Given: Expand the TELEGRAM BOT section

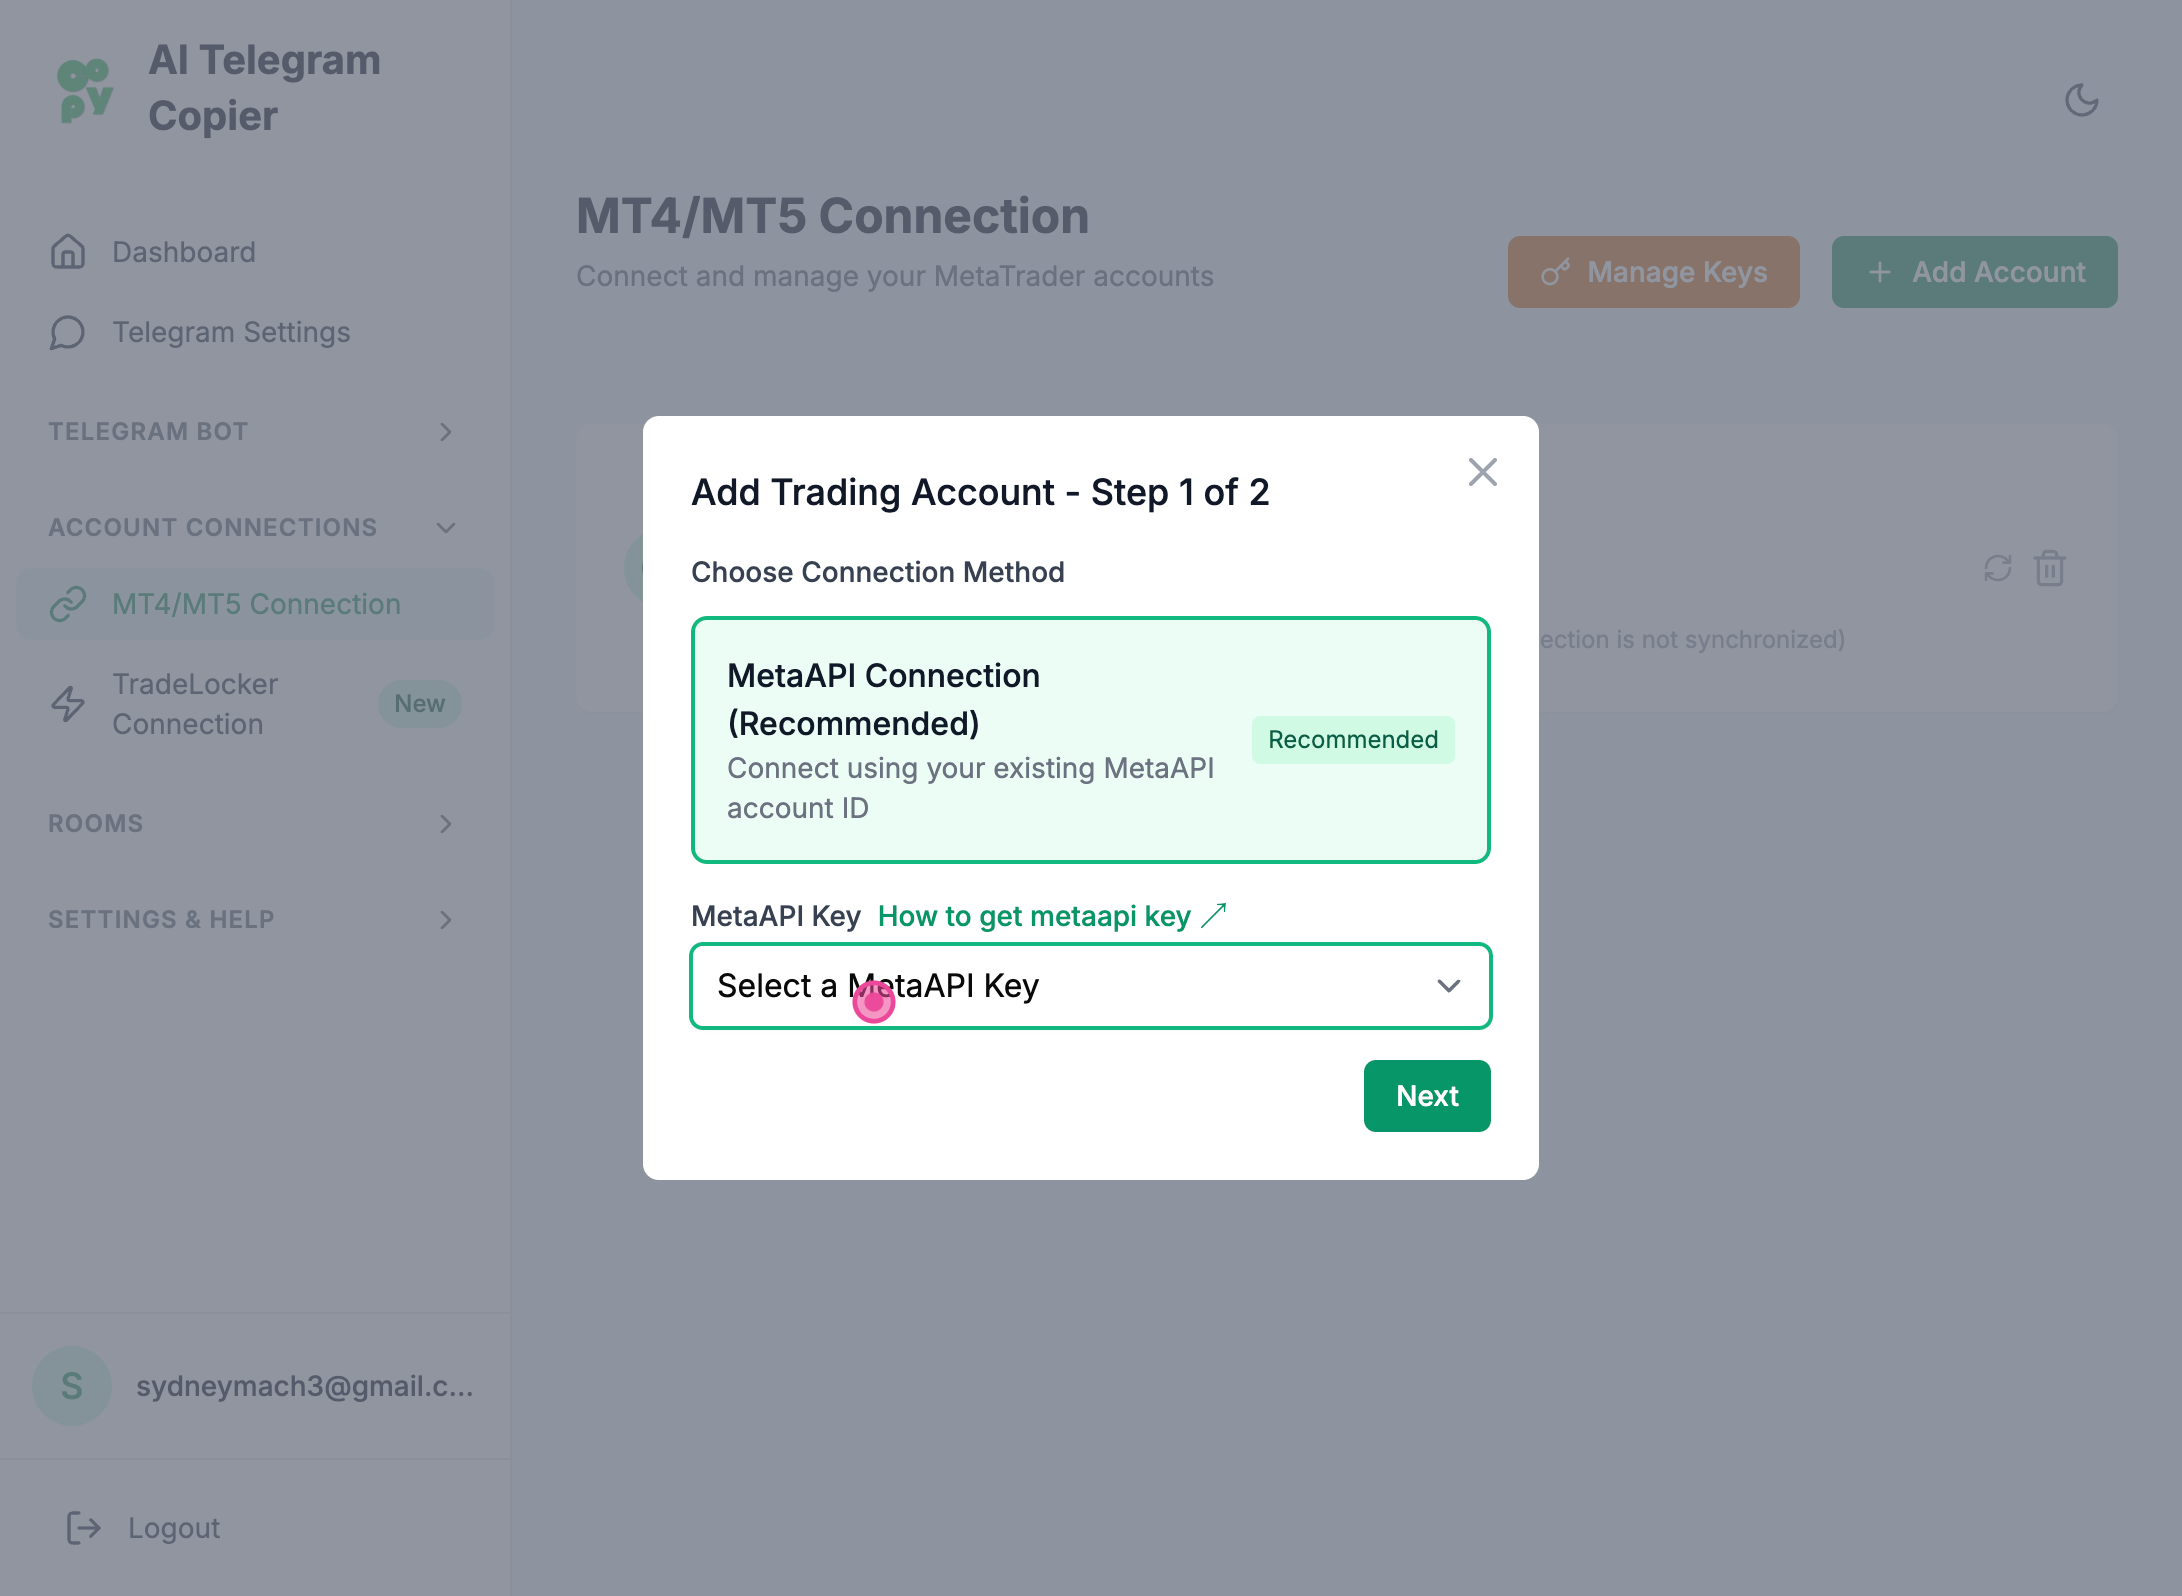Looking at the screenshot, I should 250,432.
